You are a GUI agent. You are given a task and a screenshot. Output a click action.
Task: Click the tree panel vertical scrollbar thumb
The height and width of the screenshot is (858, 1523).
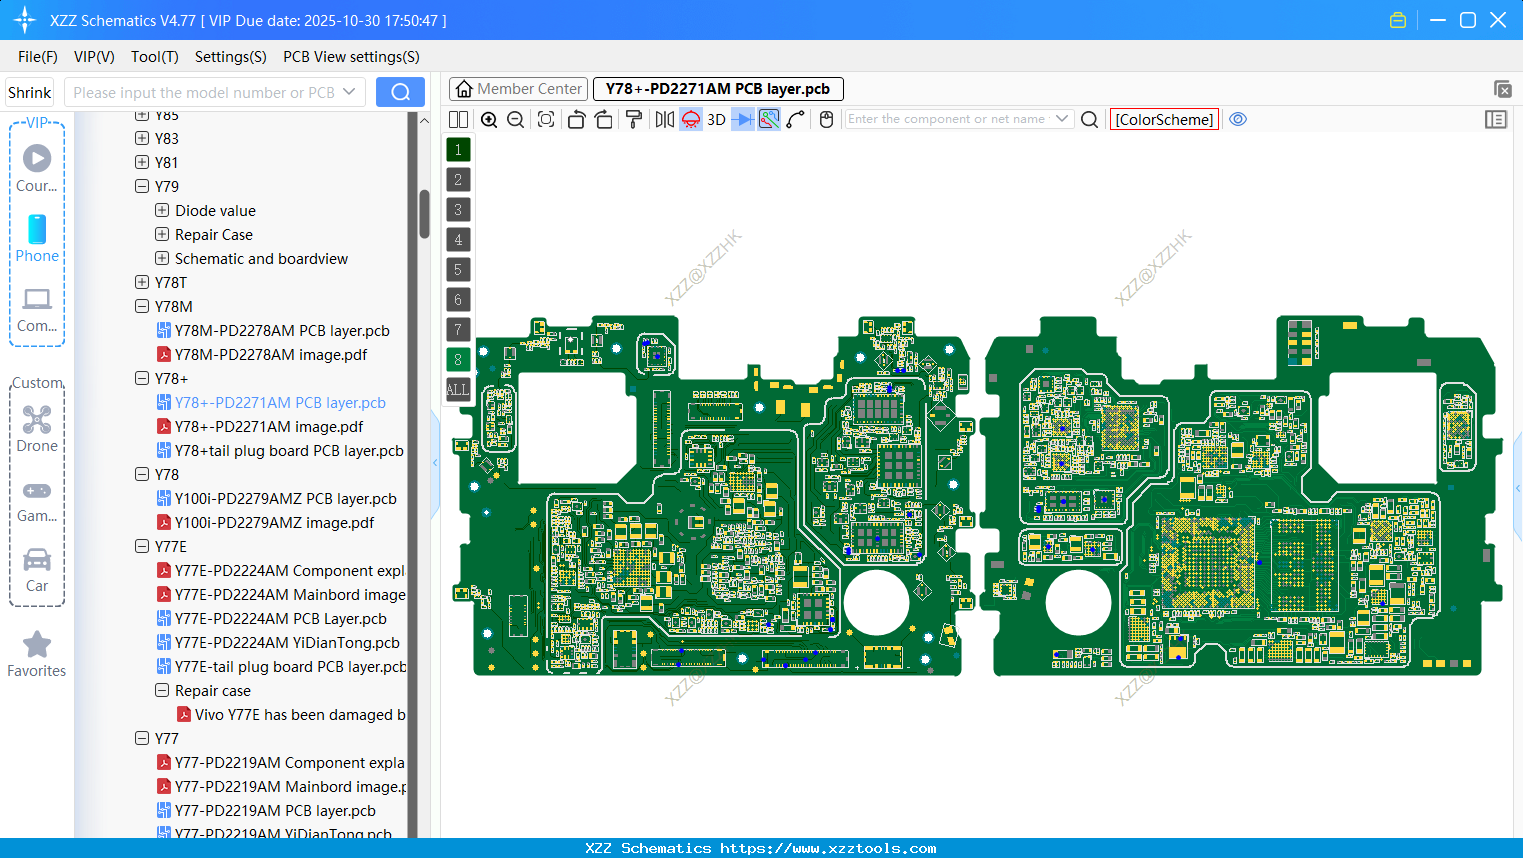424,214
